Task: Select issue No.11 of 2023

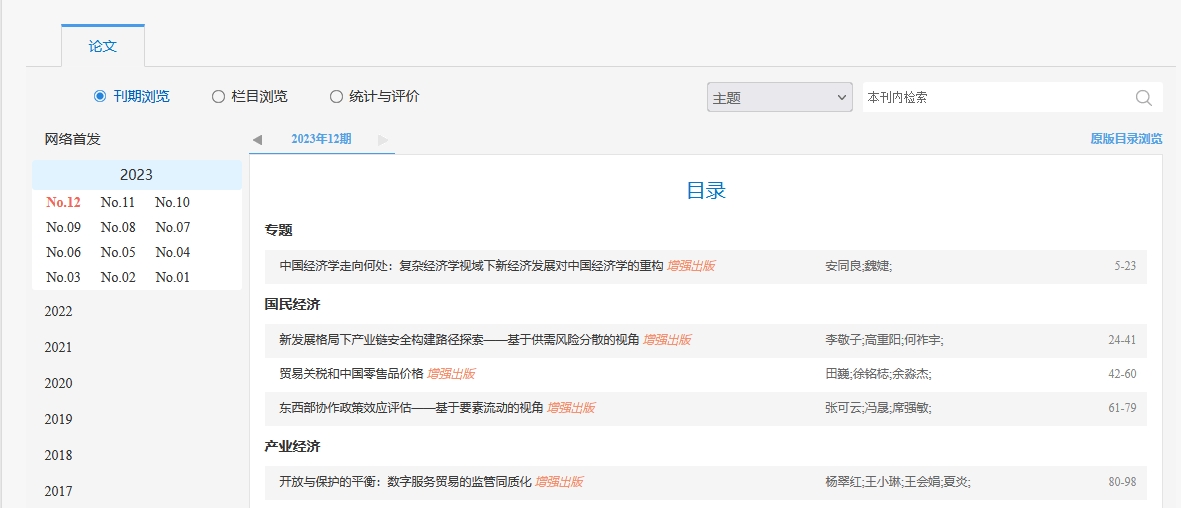Action: click(x=118, y=202)
